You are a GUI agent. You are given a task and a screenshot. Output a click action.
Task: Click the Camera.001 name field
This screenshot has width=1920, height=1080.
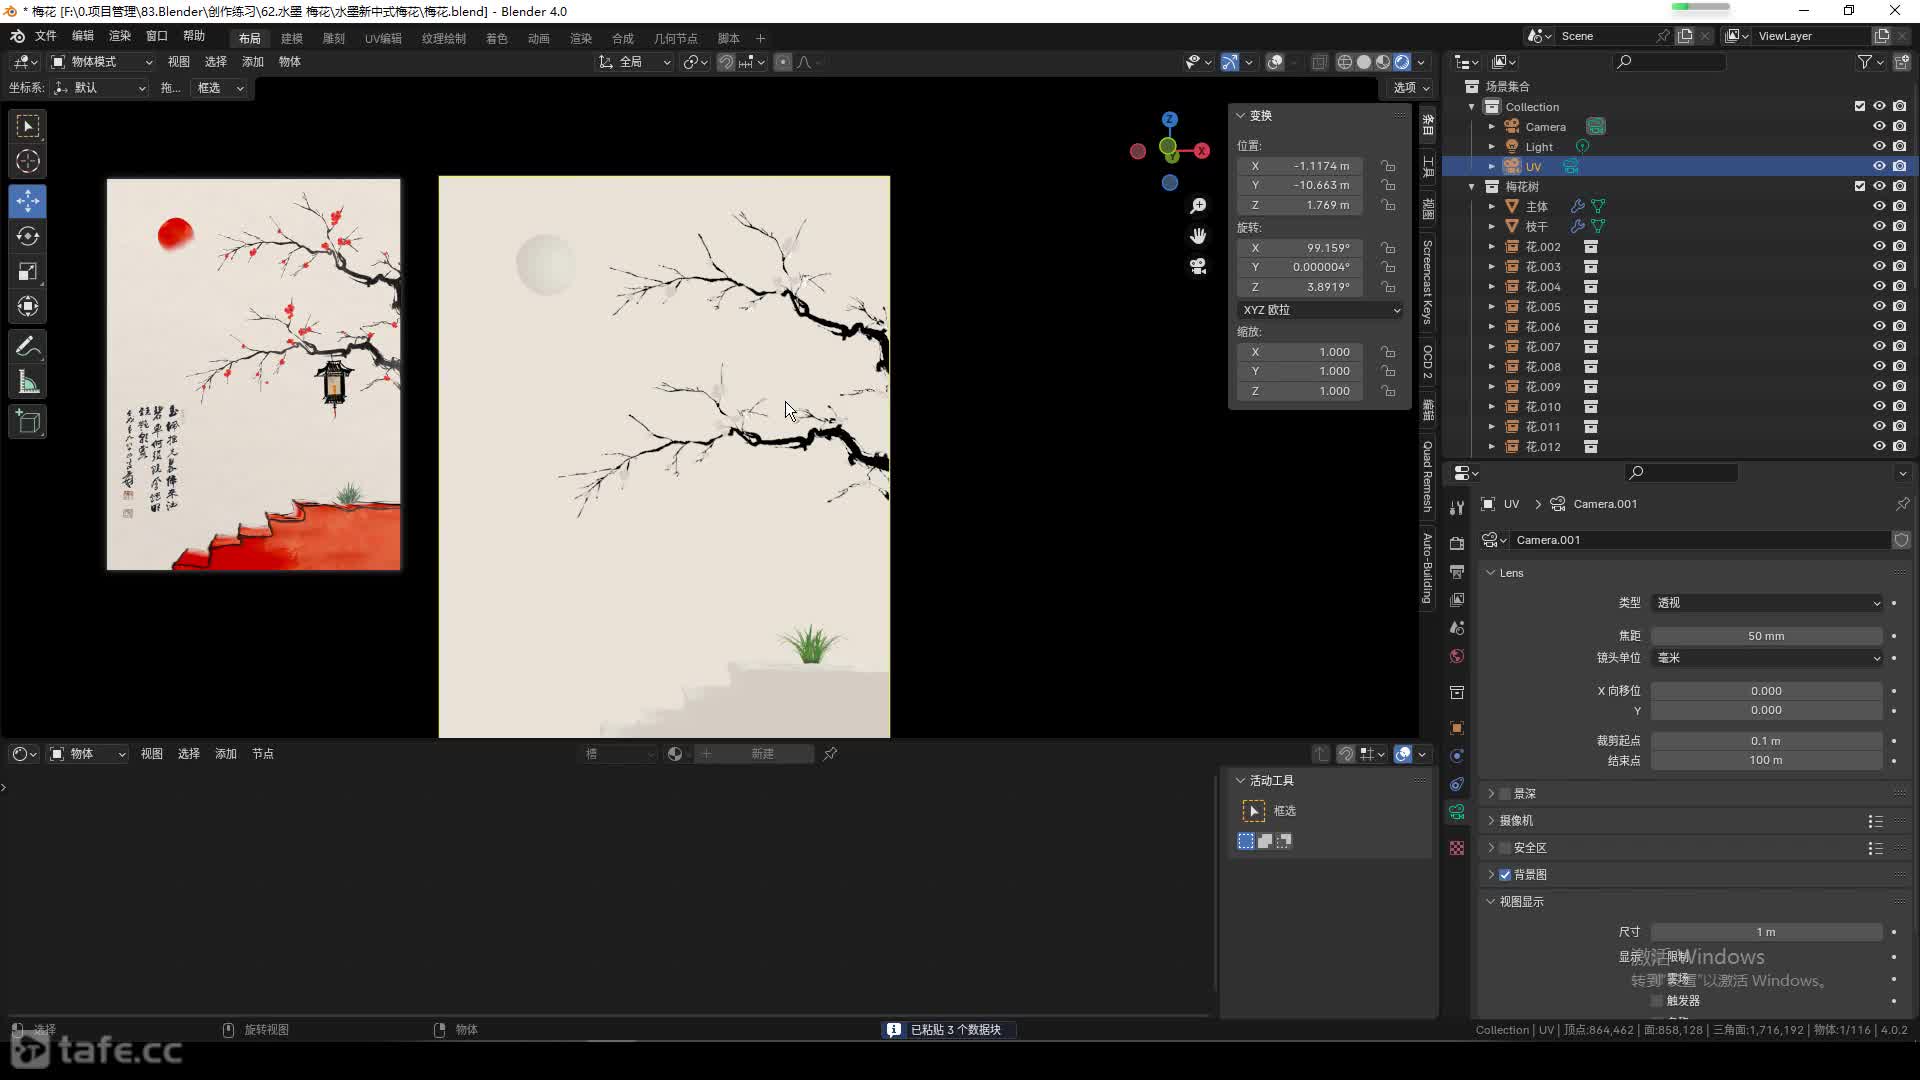[x=1699, y=540]
